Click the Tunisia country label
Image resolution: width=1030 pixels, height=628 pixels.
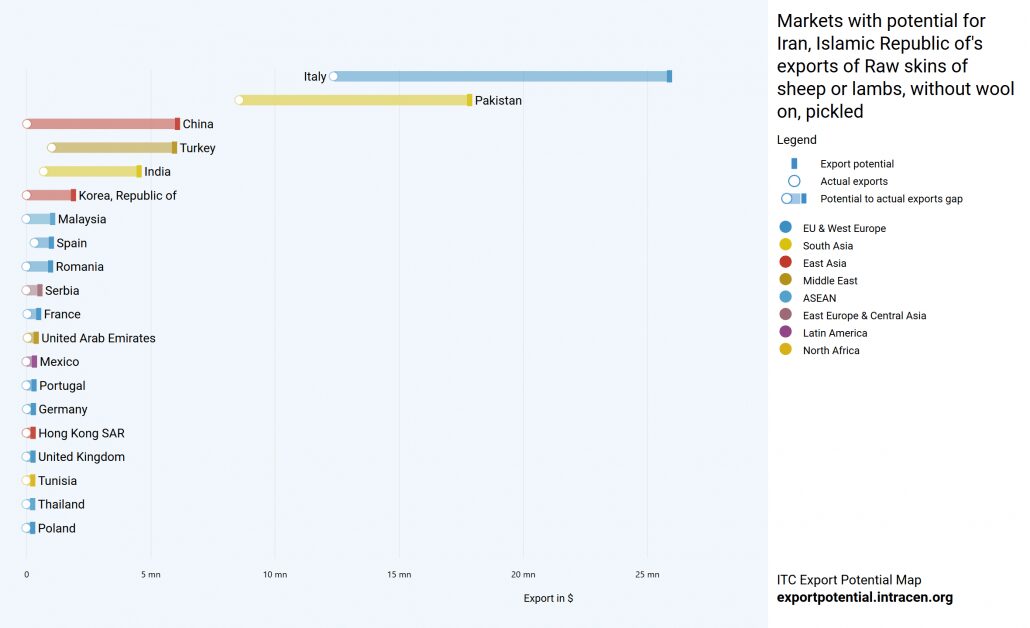(x=57, y=480)
